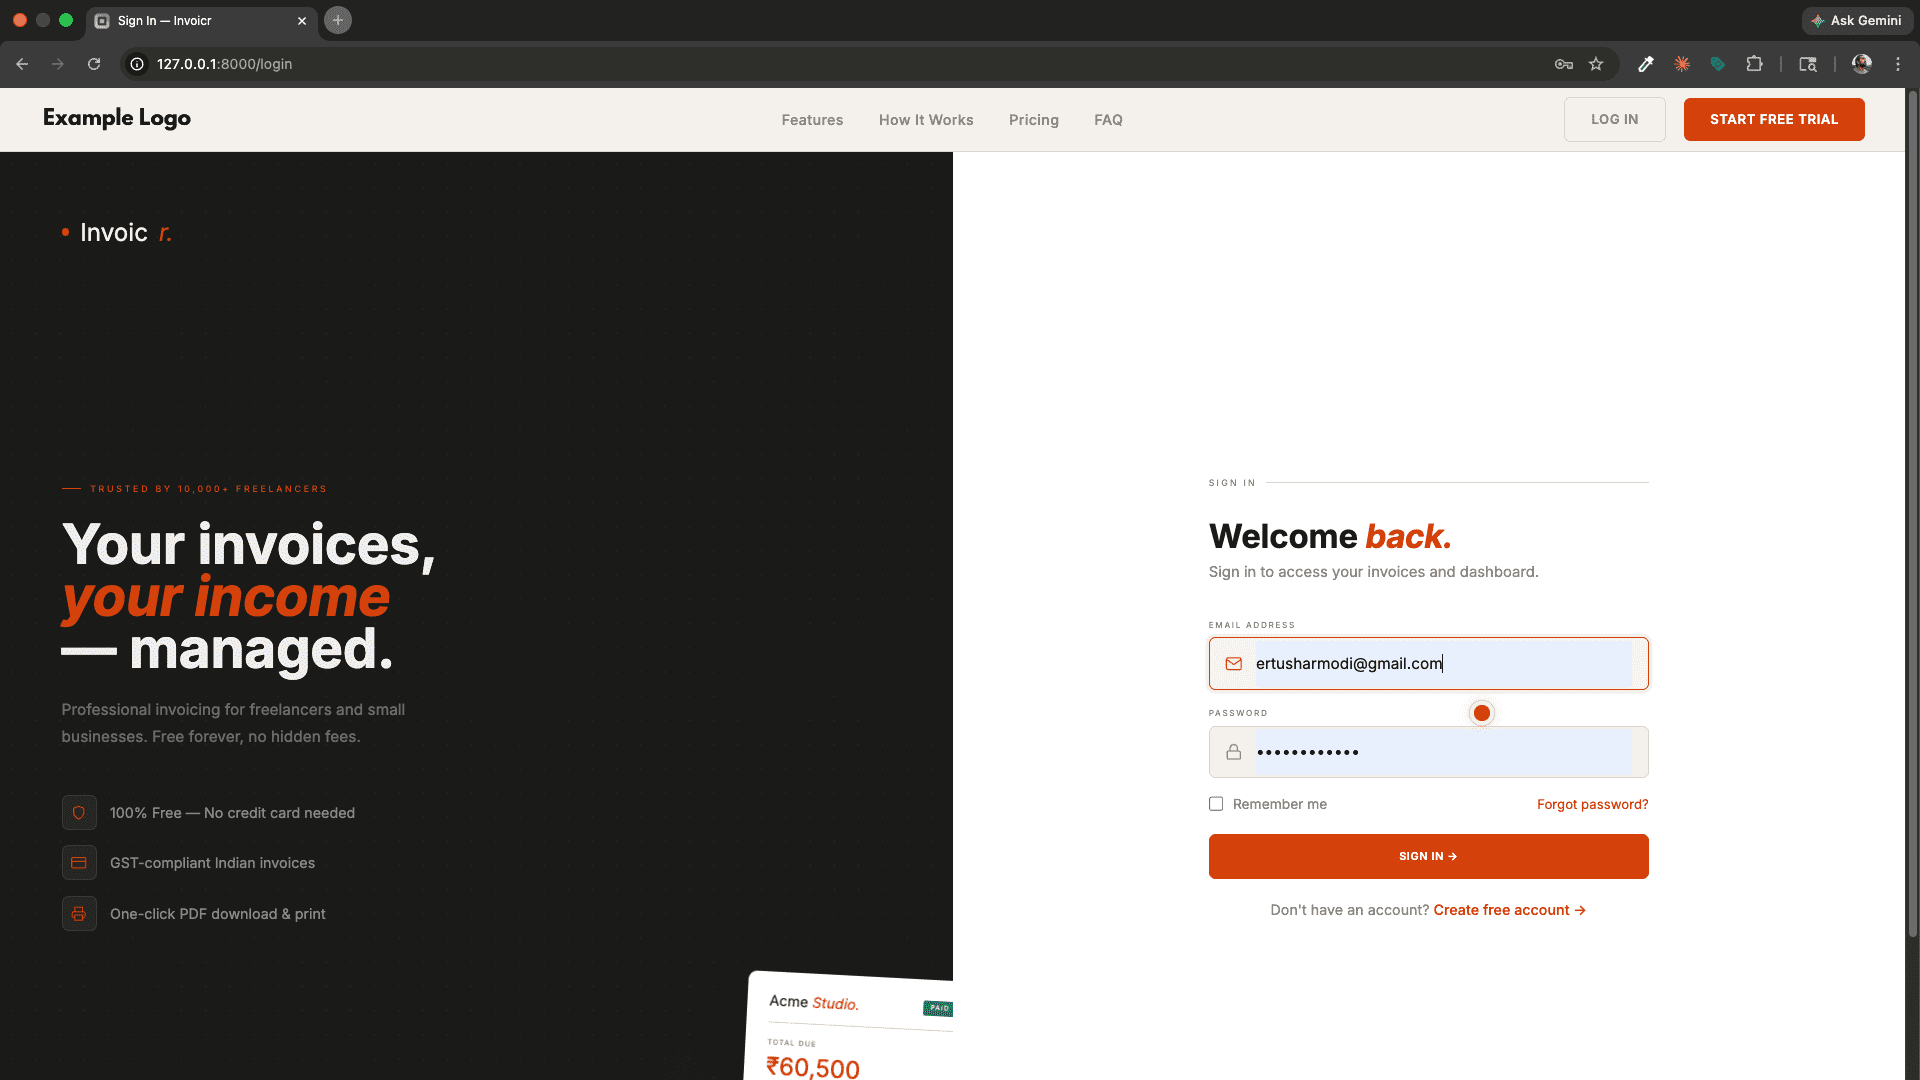
Task: Click START FREE TRIAL button
Action: [x=1774, y=119]
